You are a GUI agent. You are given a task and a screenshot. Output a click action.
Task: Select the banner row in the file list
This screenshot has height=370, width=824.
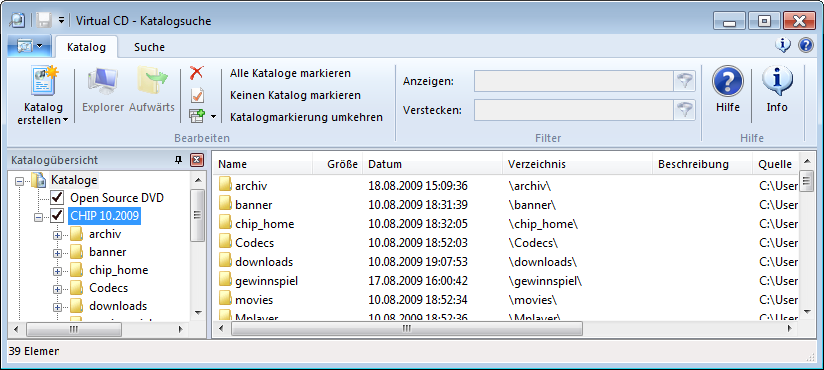[506, 204]
